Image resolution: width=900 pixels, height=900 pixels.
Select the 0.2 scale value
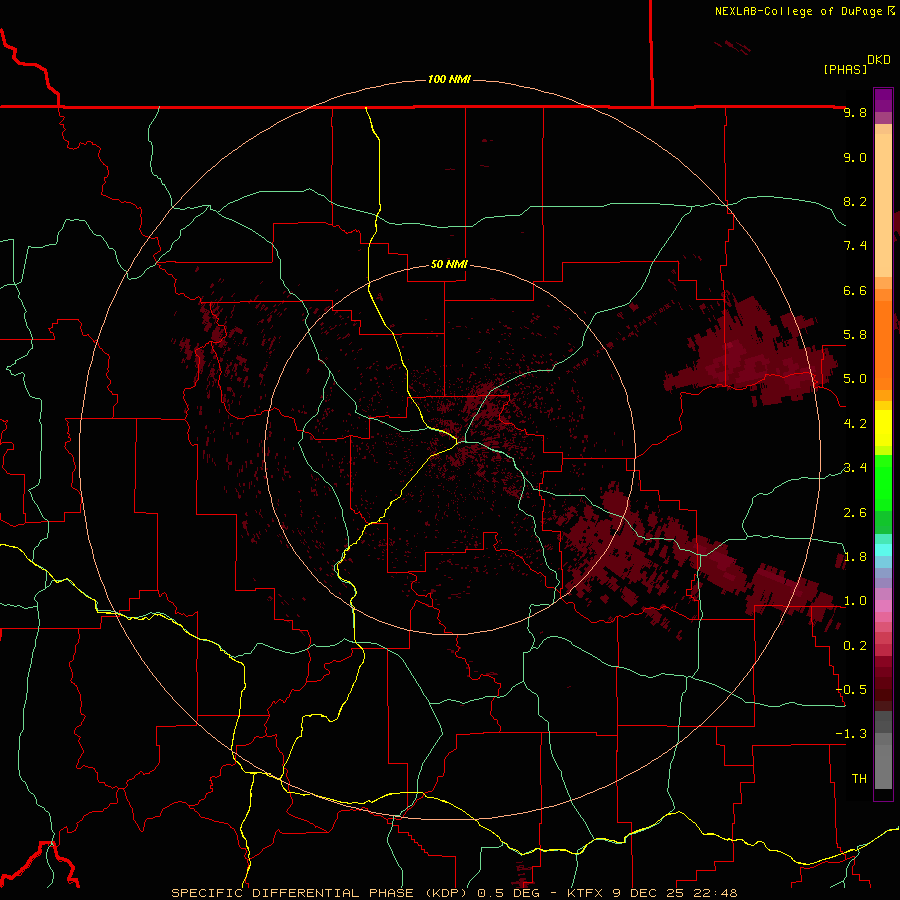point(855,646)
